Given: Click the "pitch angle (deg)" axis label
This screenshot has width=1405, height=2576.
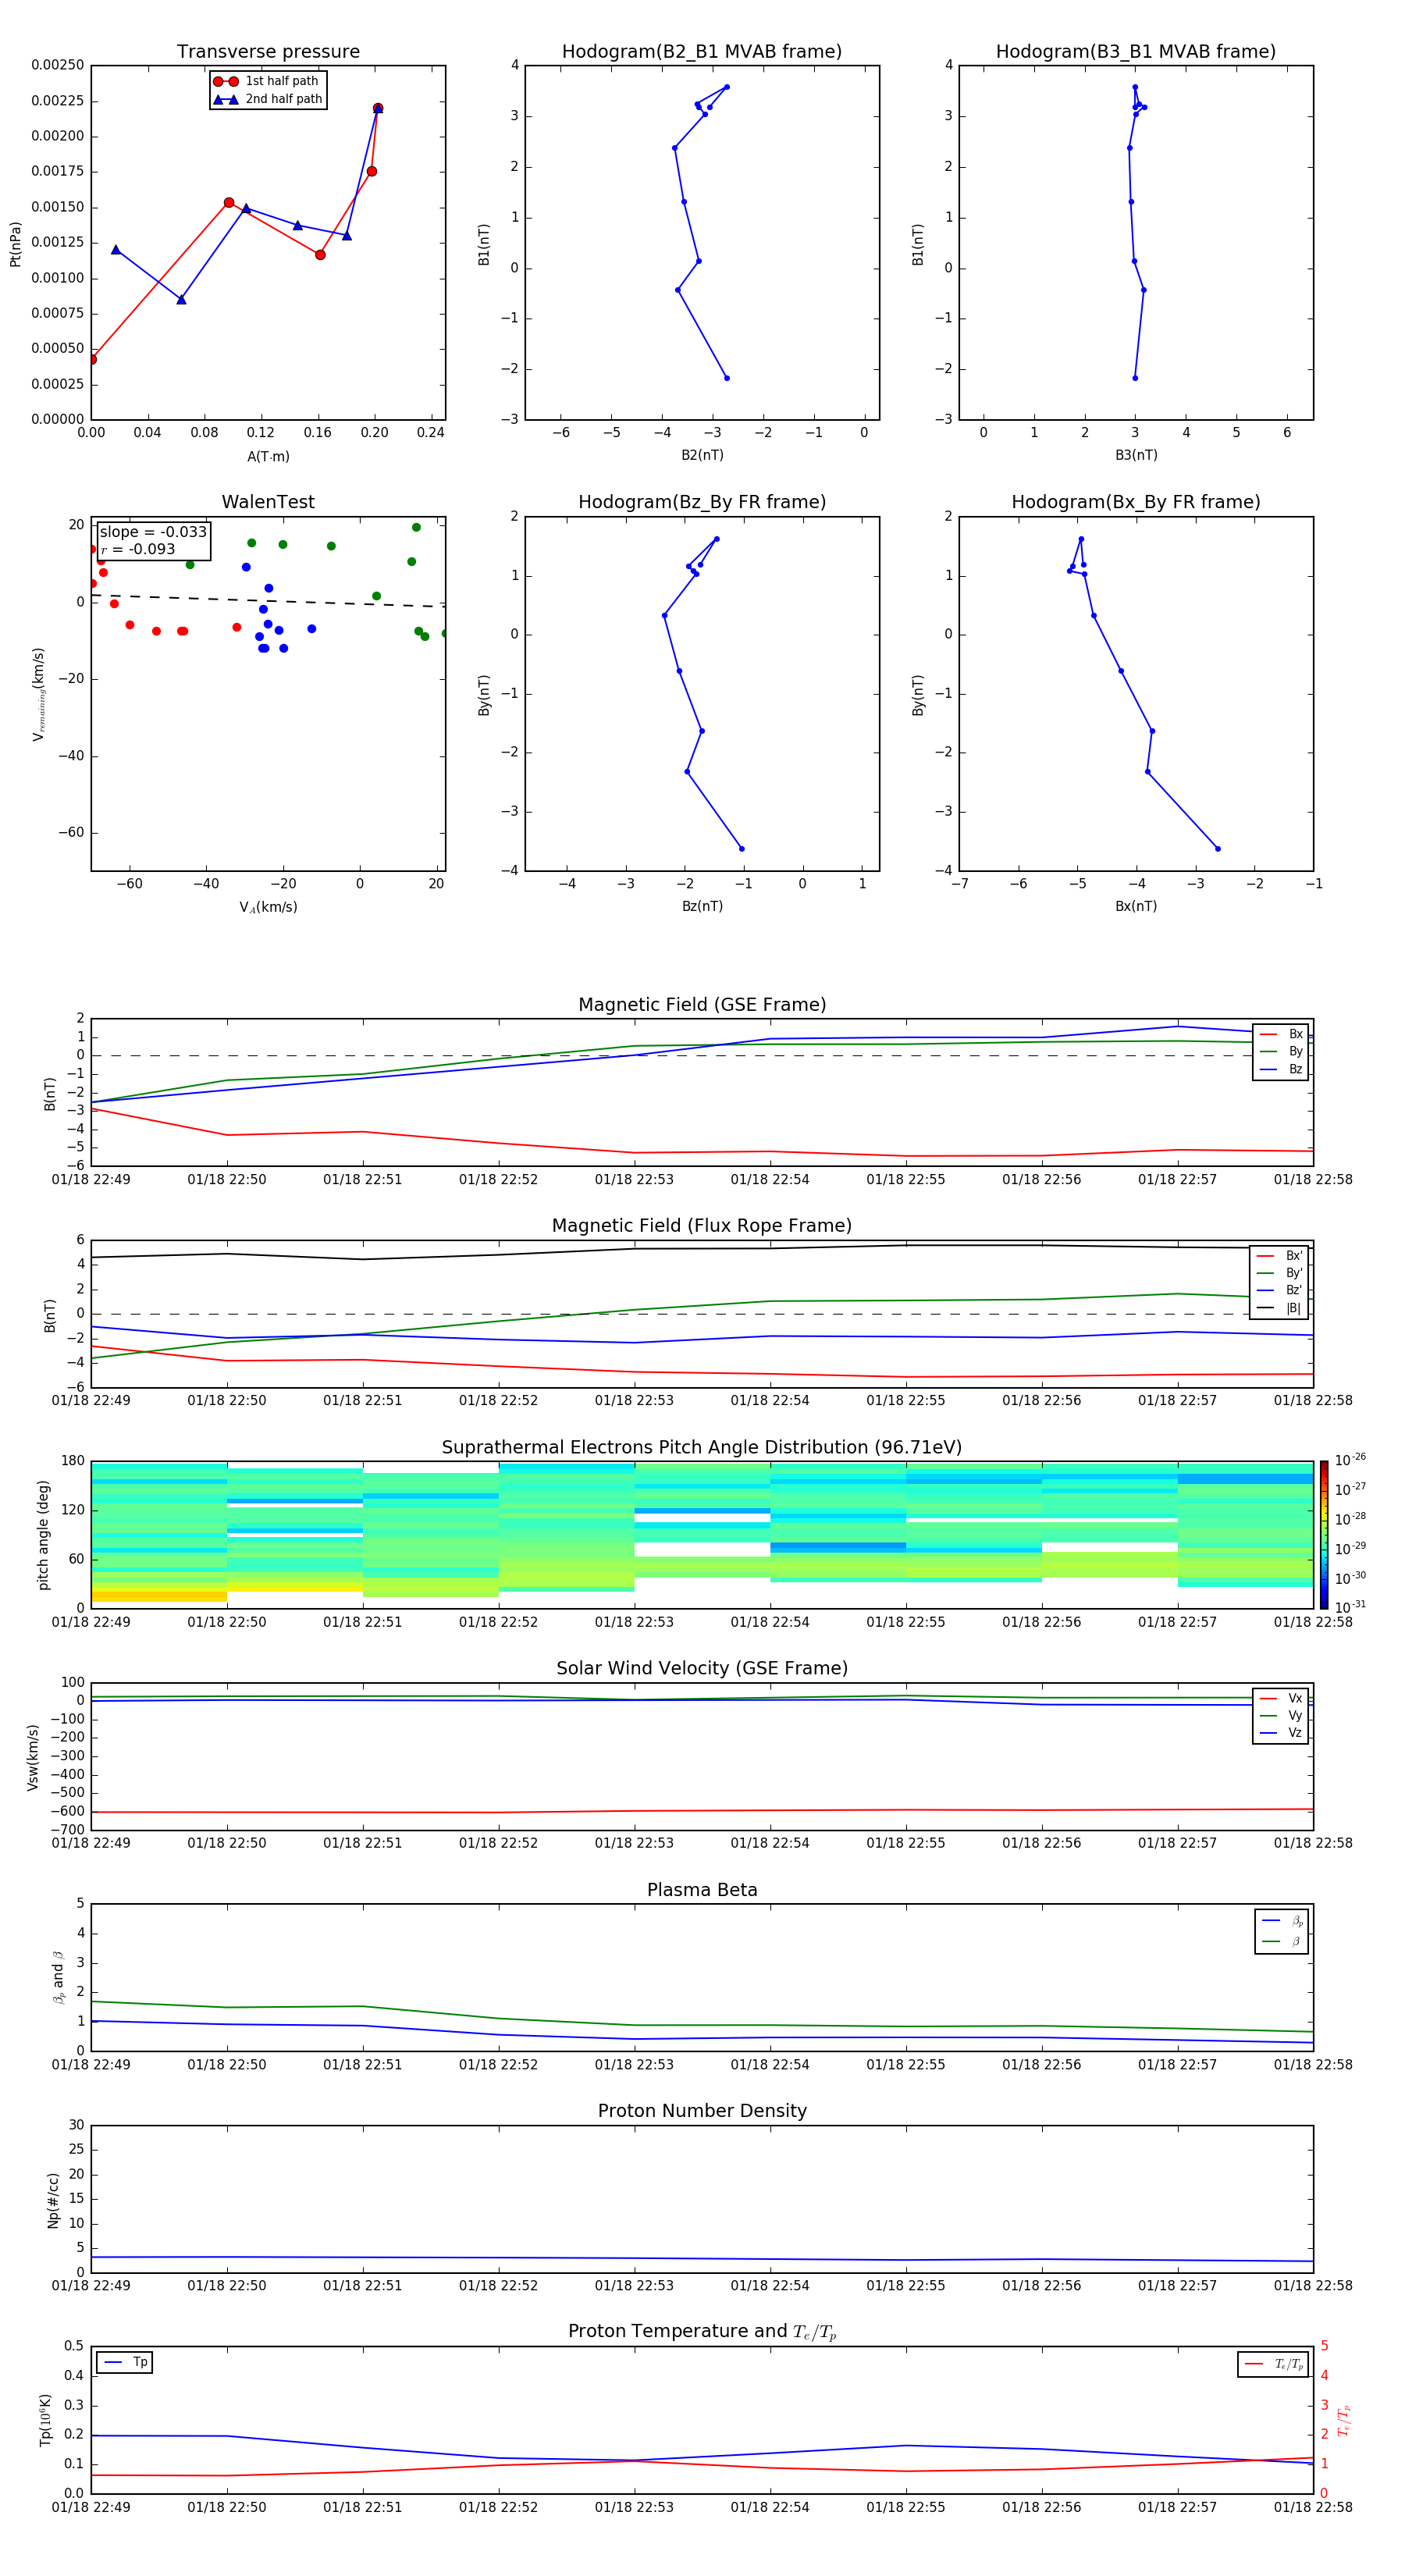Looking at the screenshot, I should coord(43,1535).
